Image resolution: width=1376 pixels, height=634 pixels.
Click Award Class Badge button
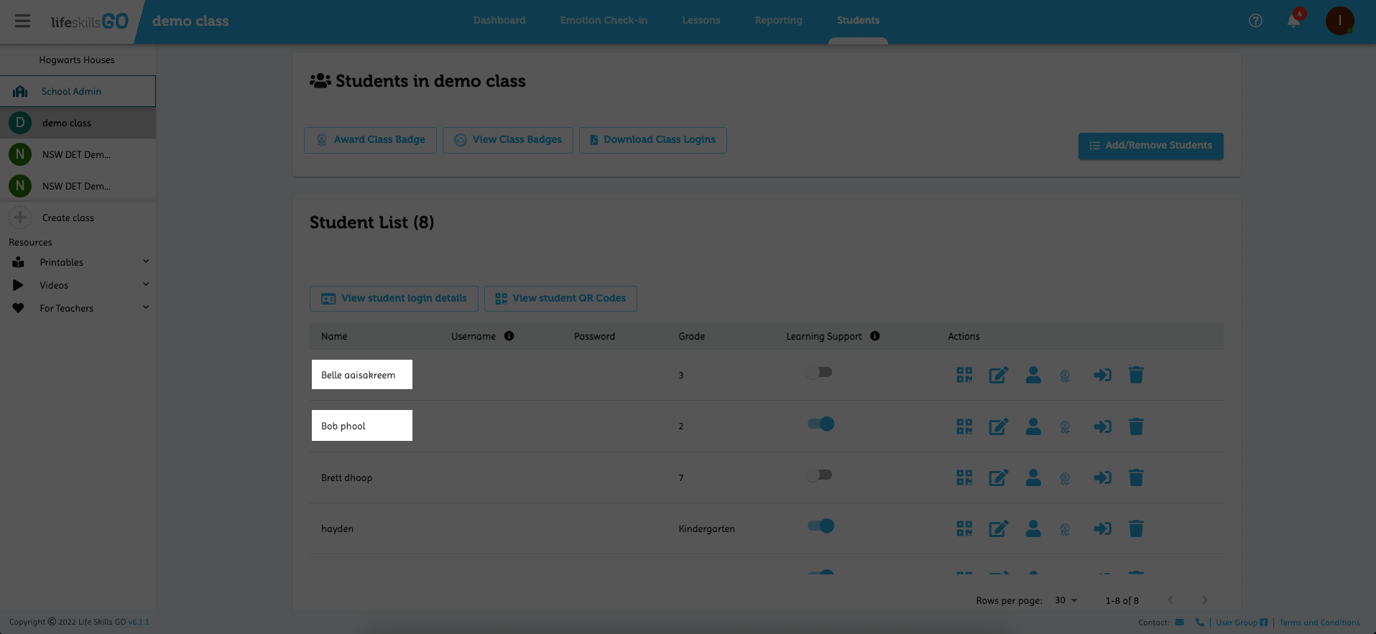coord(370,140)
